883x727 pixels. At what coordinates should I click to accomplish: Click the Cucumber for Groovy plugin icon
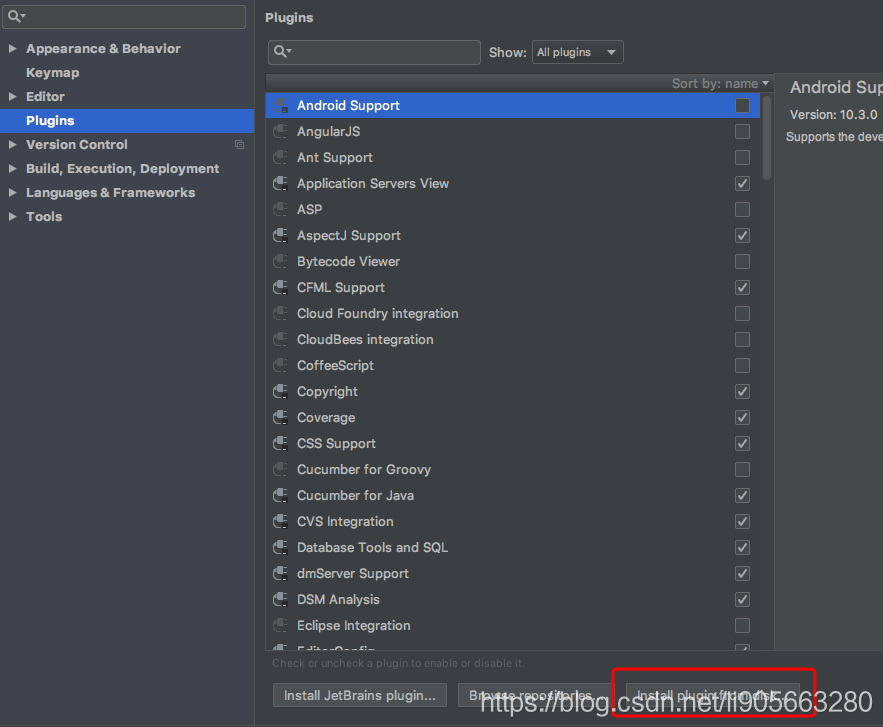pyautogui.click(x=280, y=469)
